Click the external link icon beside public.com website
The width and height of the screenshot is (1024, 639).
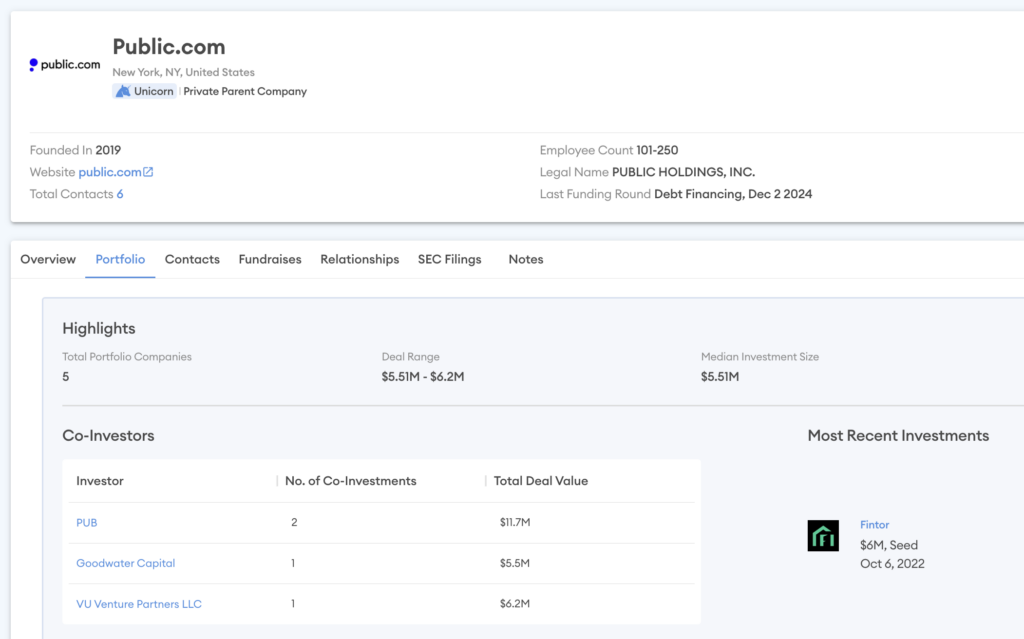click(x=148, y=172)
